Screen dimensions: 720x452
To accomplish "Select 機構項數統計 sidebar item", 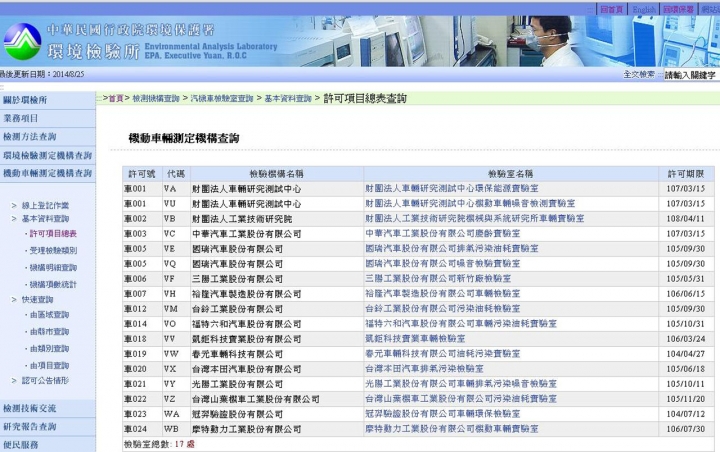I will tap(53, 284).
